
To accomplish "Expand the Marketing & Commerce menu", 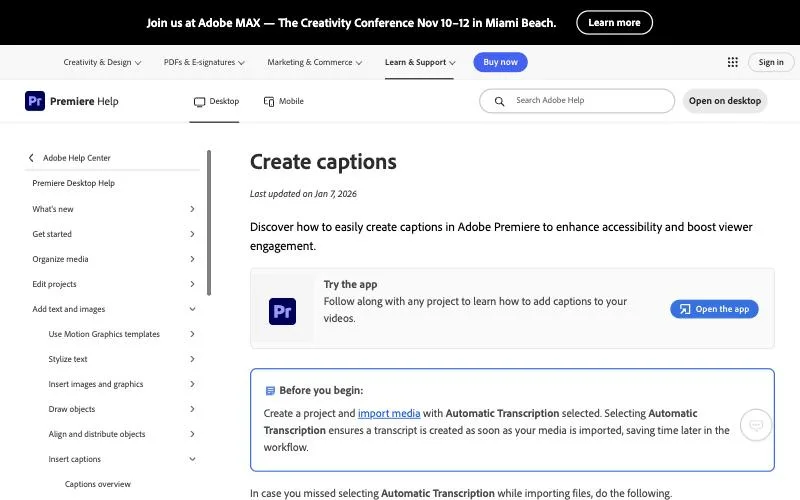I will (315, 62).
